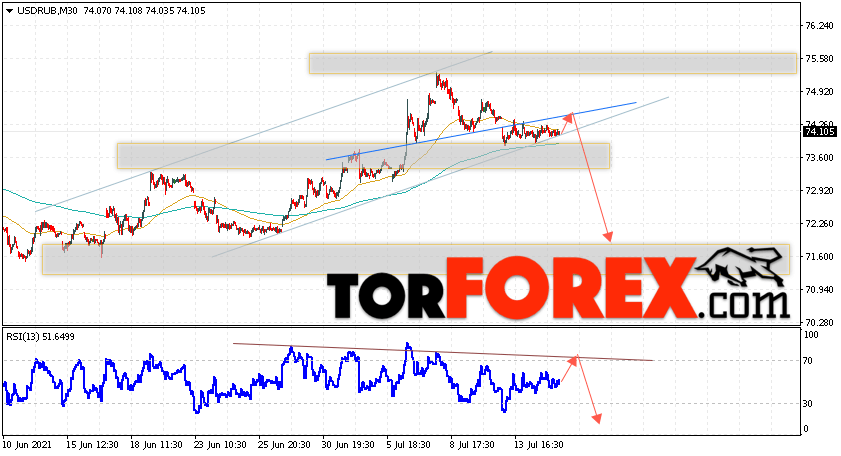Click the 10 Jun 2021 date label

(x=28, y=445)
